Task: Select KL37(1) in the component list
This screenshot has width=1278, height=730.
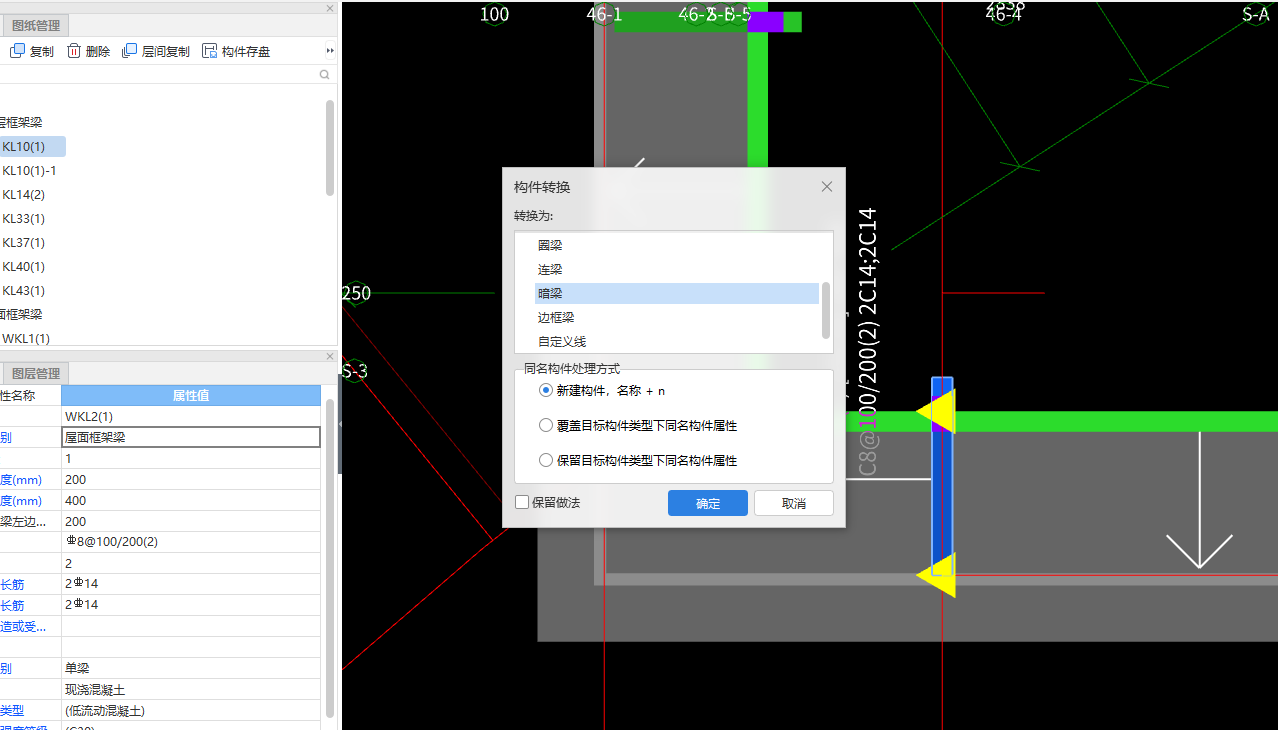Action: [24, 243]
